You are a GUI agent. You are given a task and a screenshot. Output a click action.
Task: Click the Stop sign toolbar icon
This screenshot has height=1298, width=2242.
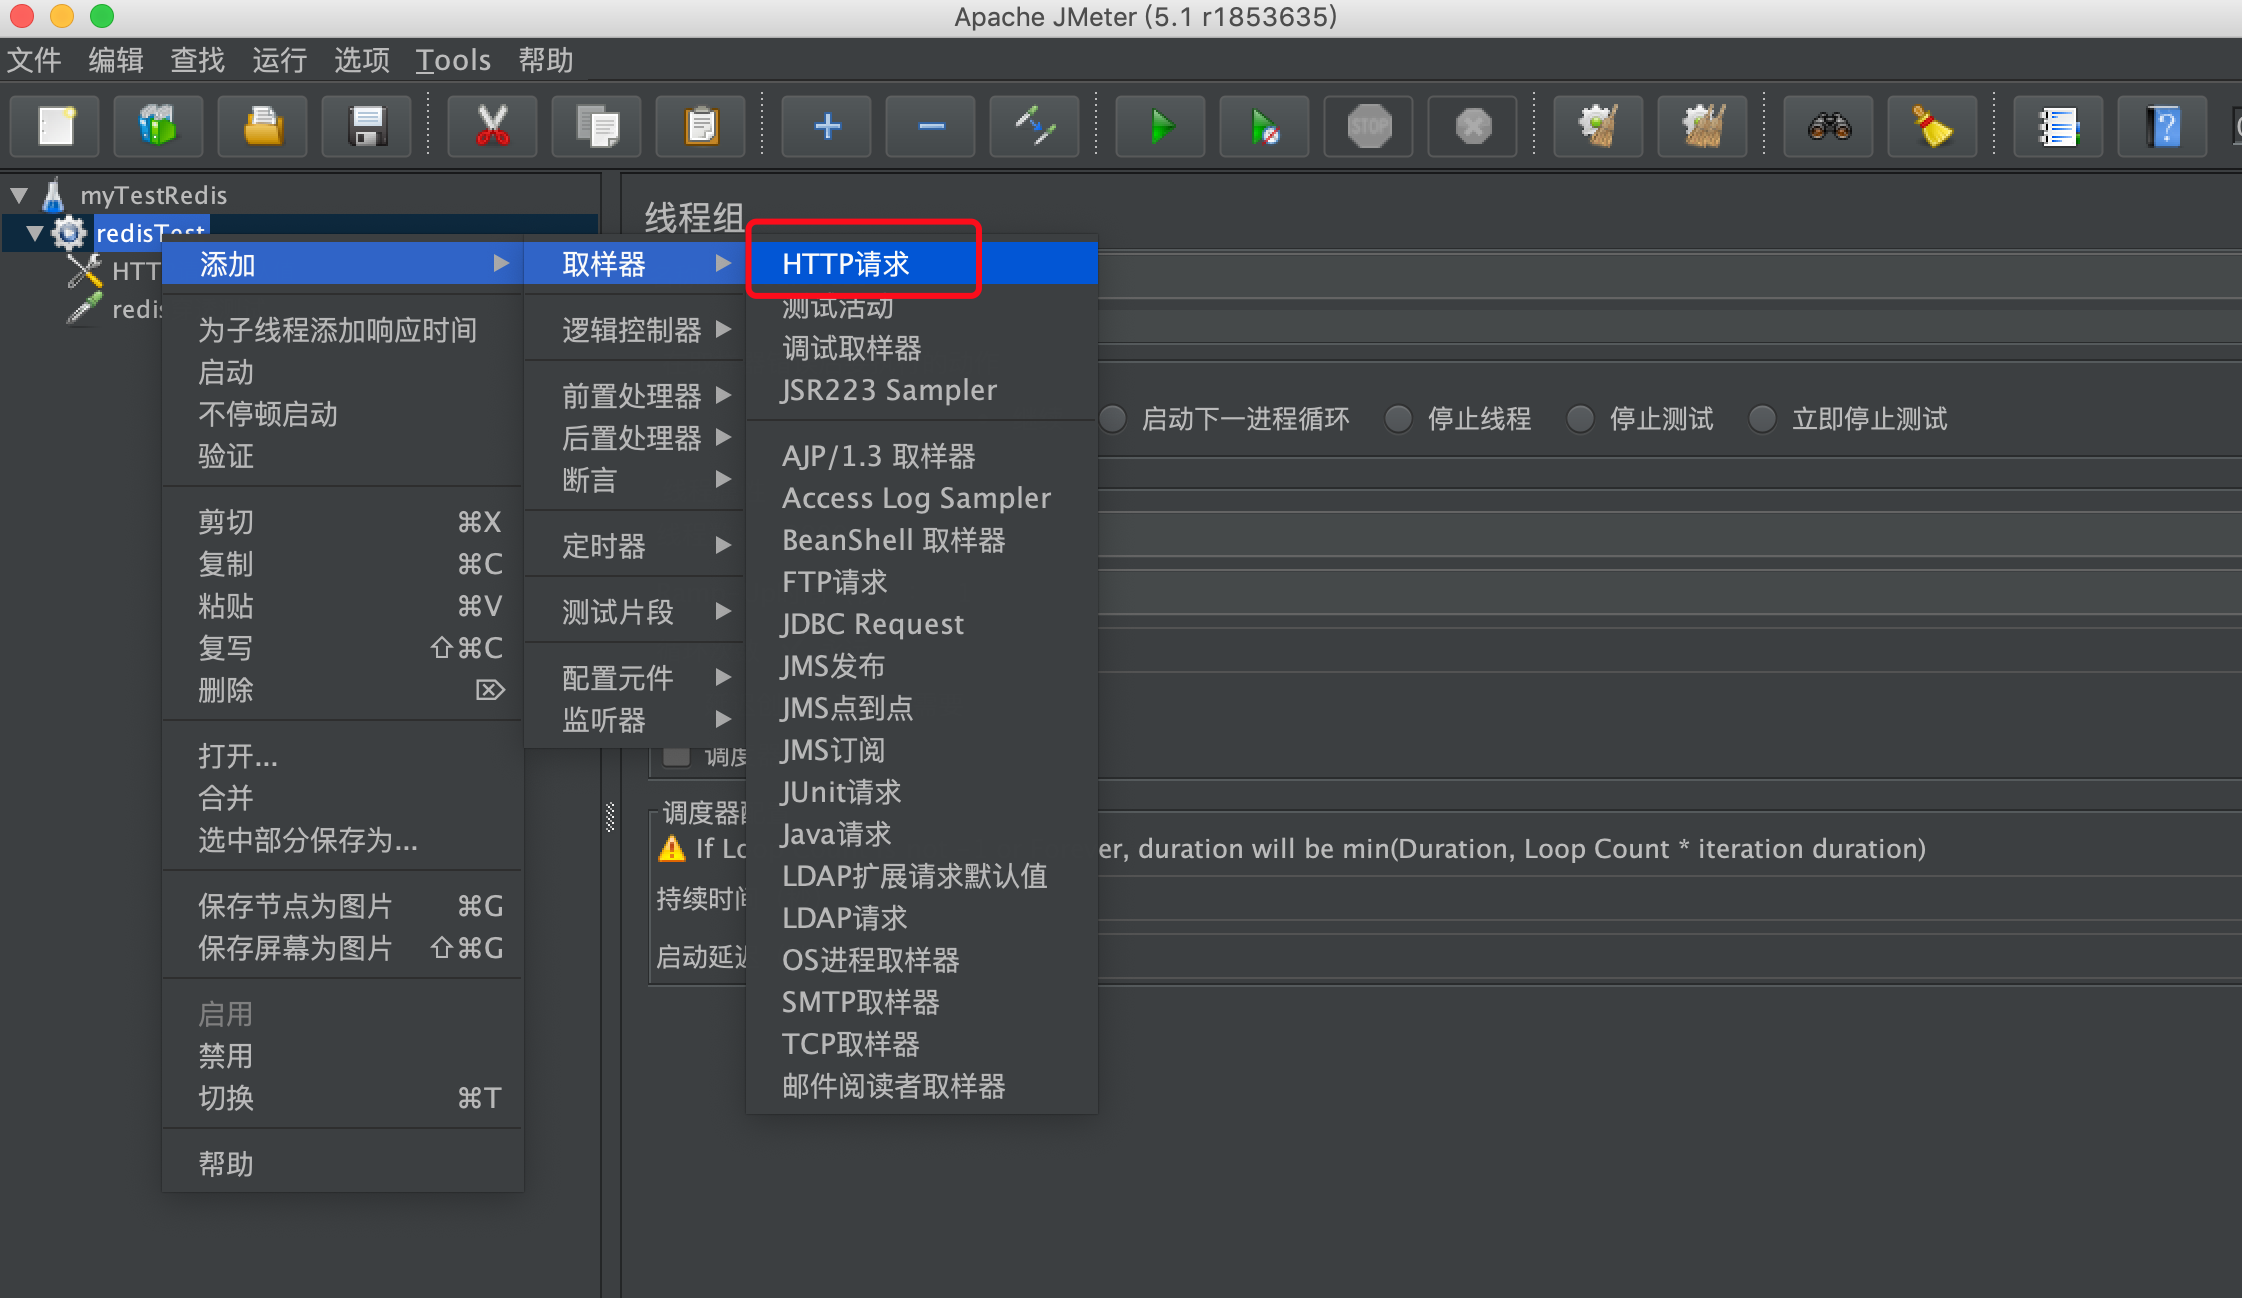click(x=1369, y=127)
